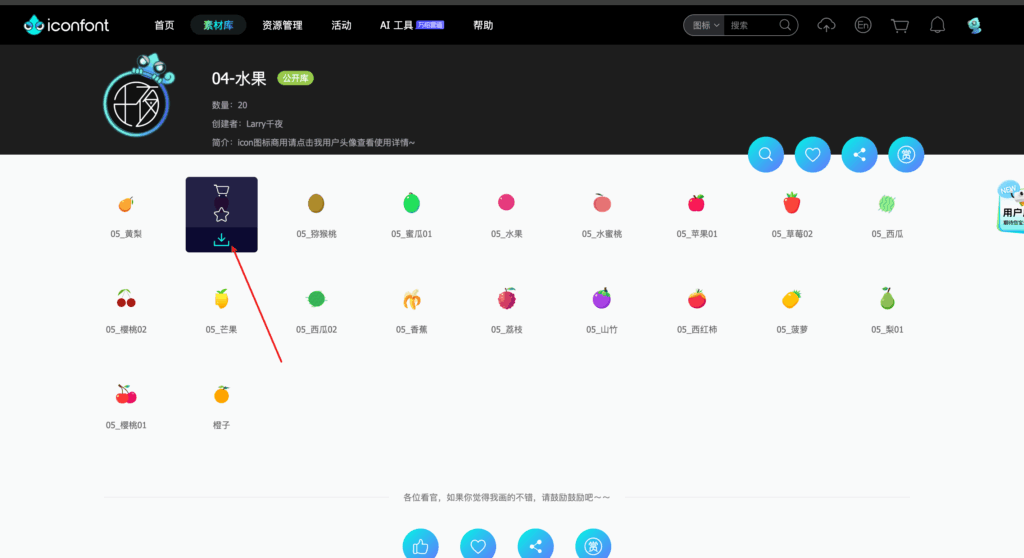1024x558 pixels.
Task: Click the share circle button below the header
Action: coord(859,154)
